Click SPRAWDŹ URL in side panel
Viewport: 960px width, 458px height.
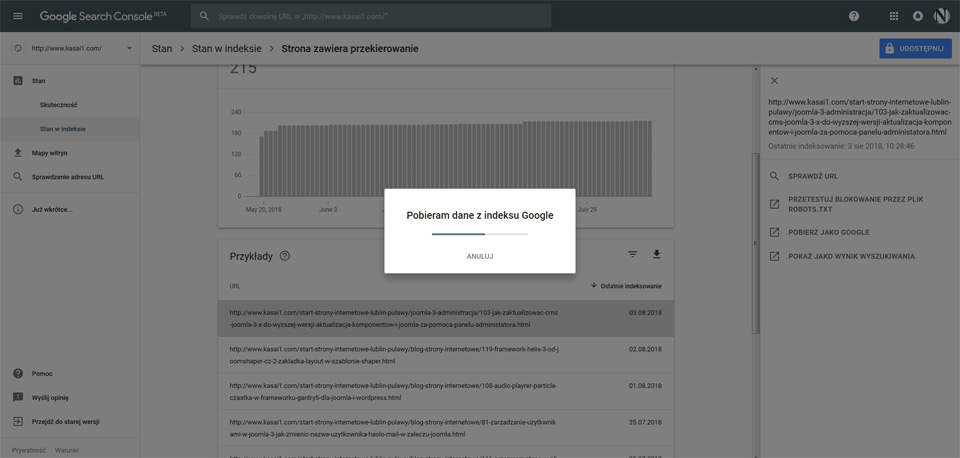pyautogui.click(x=813, y=176)
